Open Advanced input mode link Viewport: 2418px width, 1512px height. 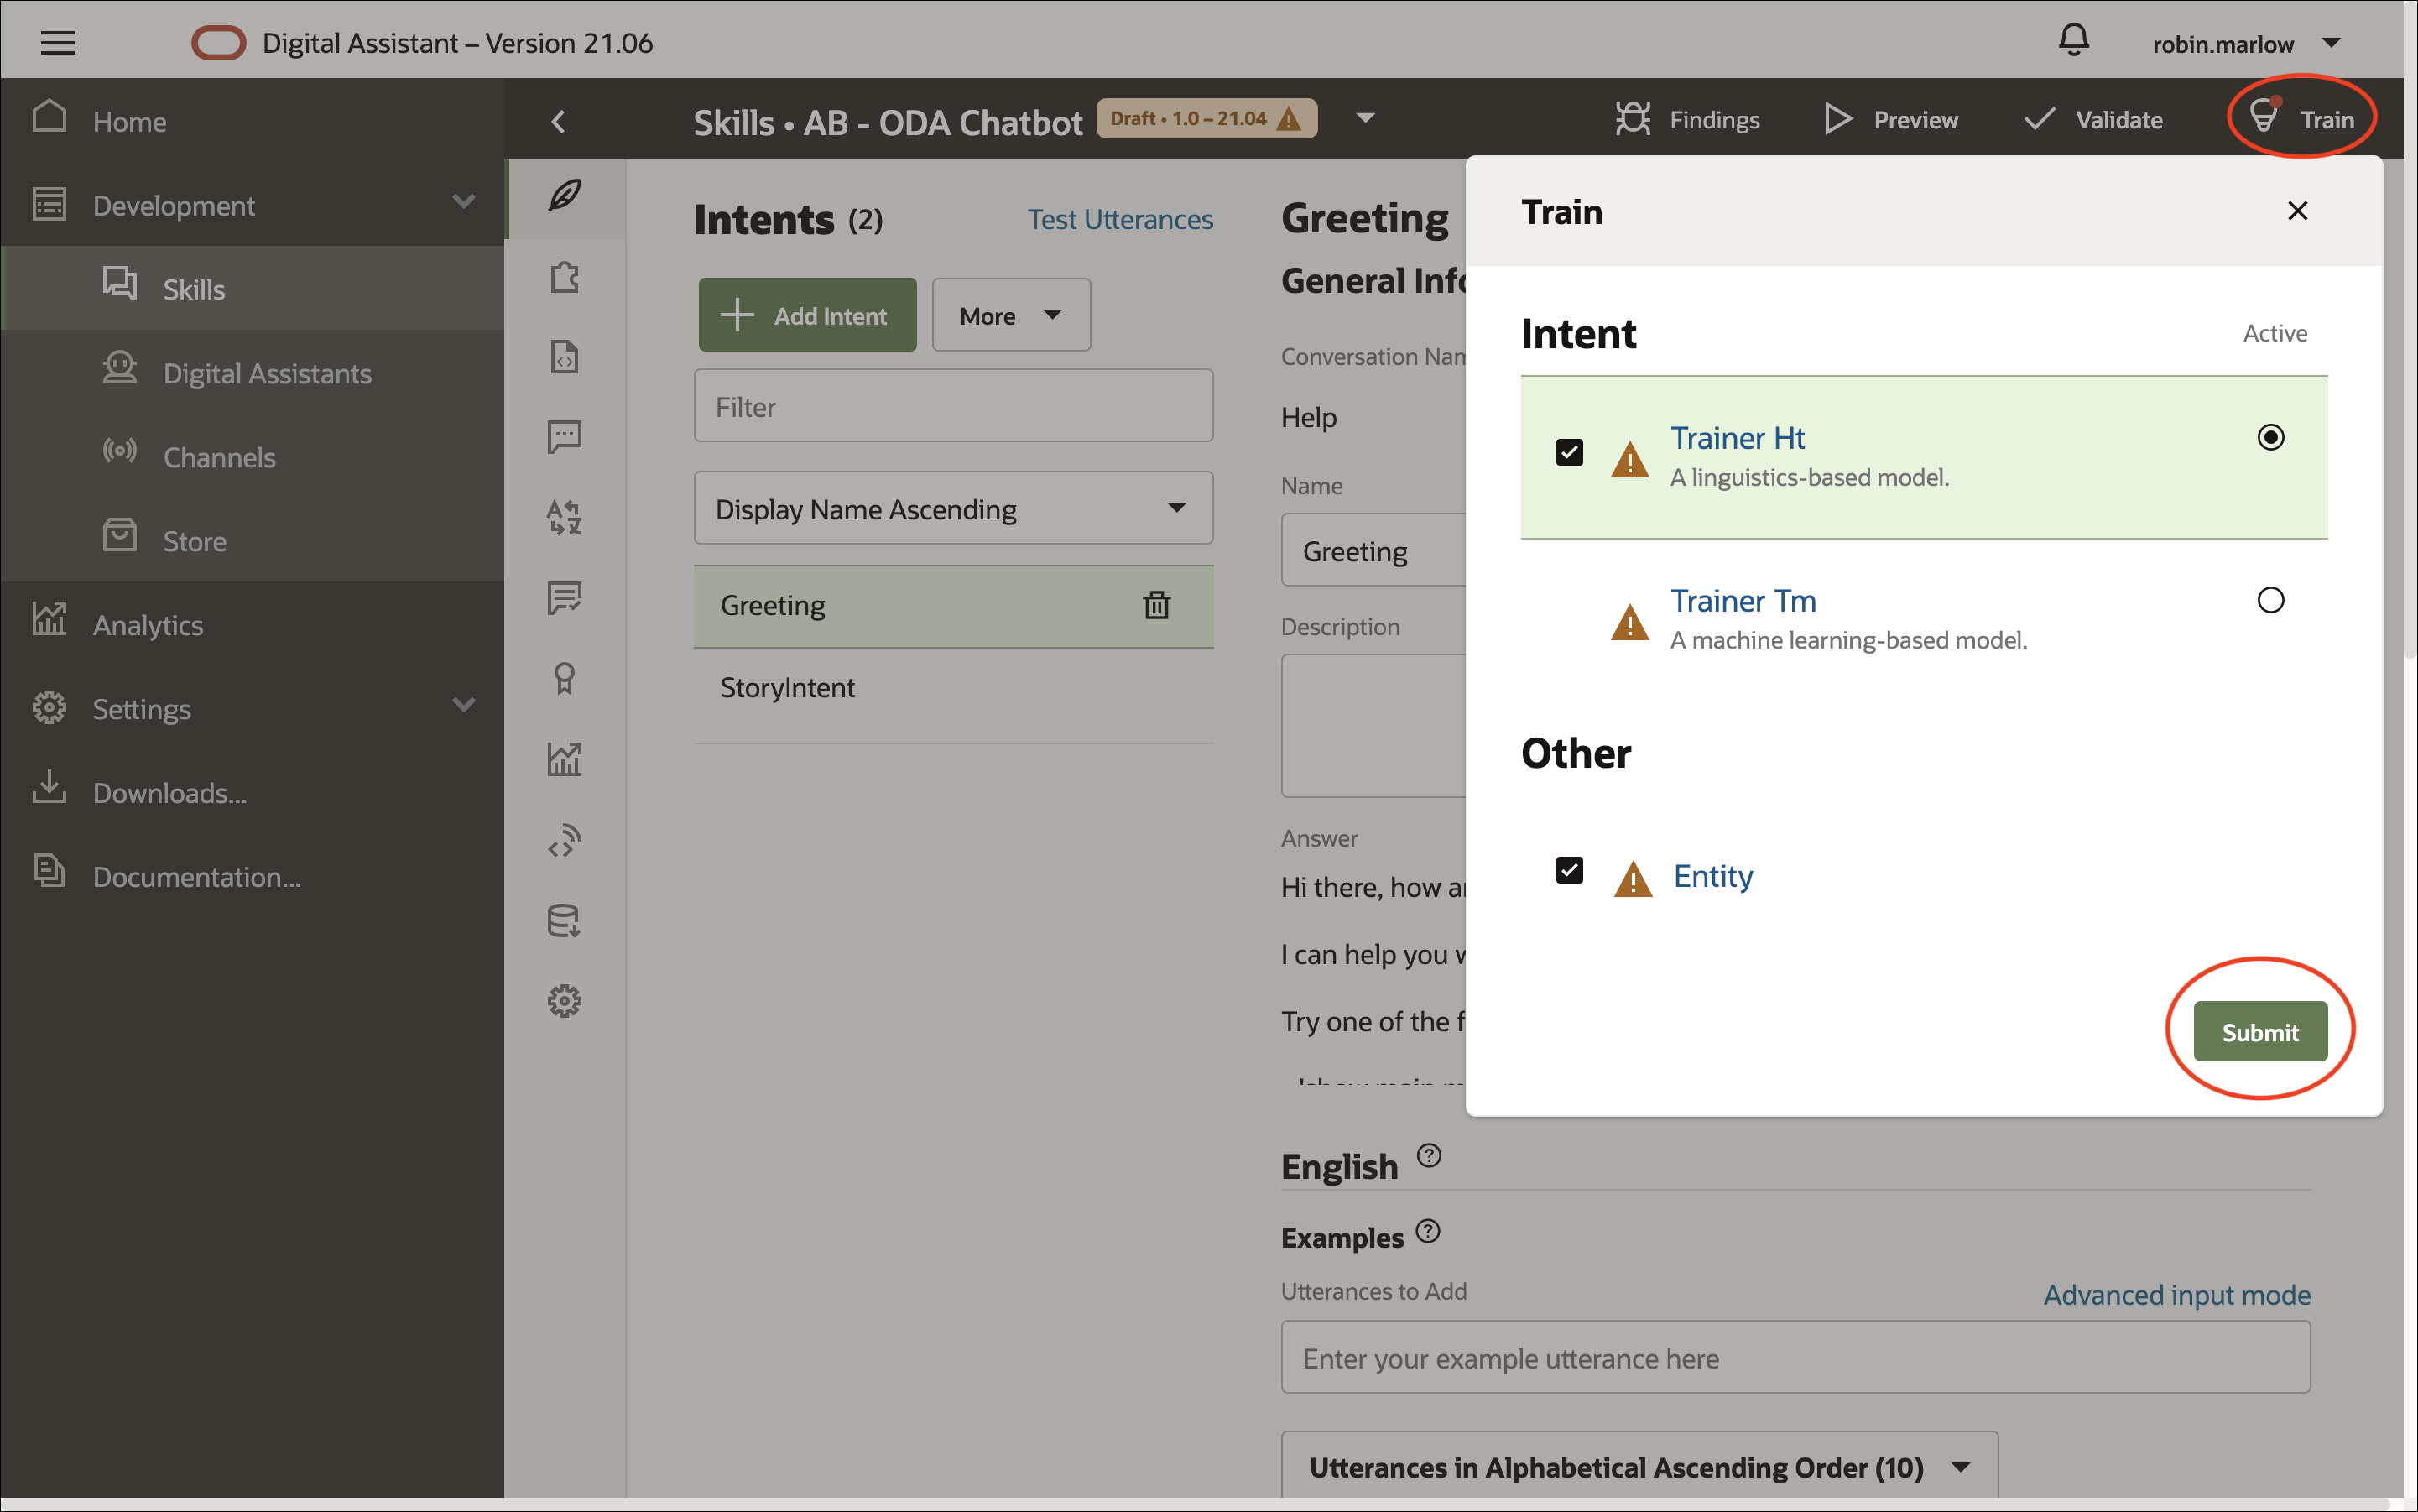[2175, 1294]
